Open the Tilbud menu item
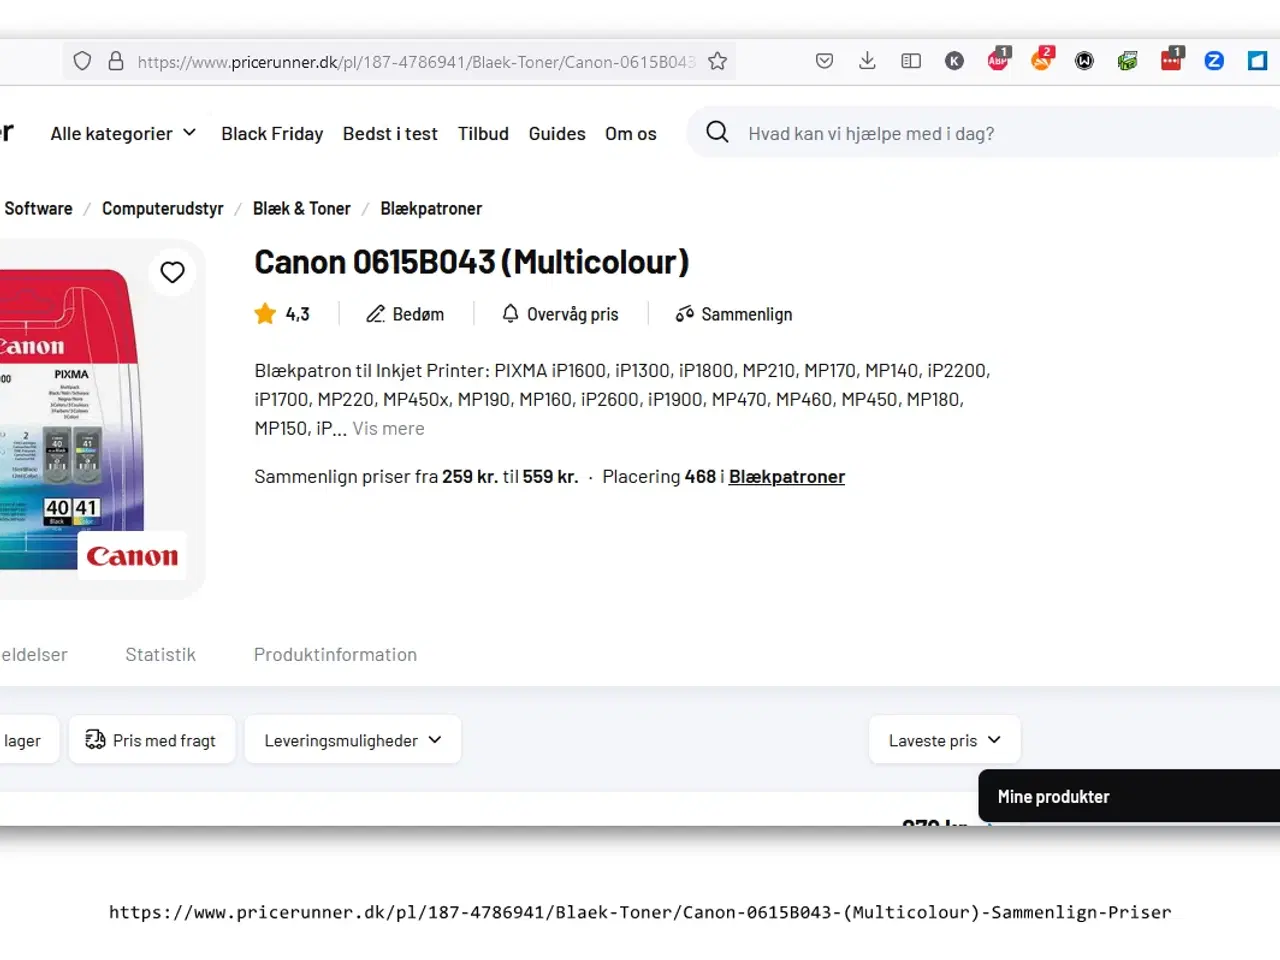The width and height of the screenshot is (1280, 960). point(483,133)
